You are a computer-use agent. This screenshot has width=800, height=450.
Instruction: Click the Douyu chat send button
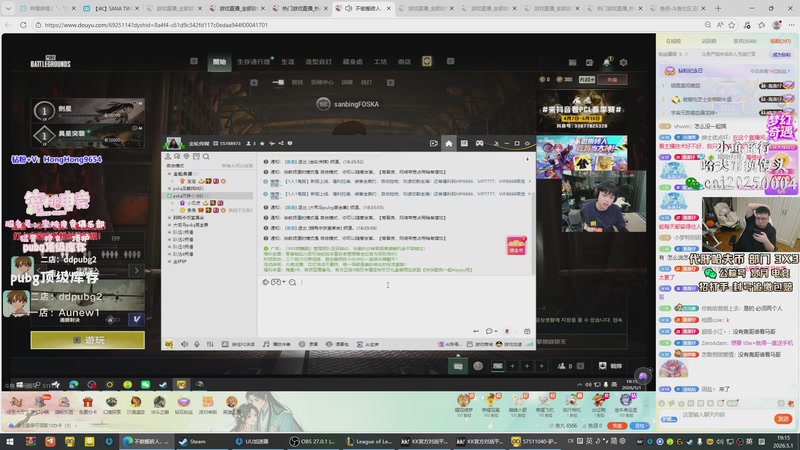783,419
